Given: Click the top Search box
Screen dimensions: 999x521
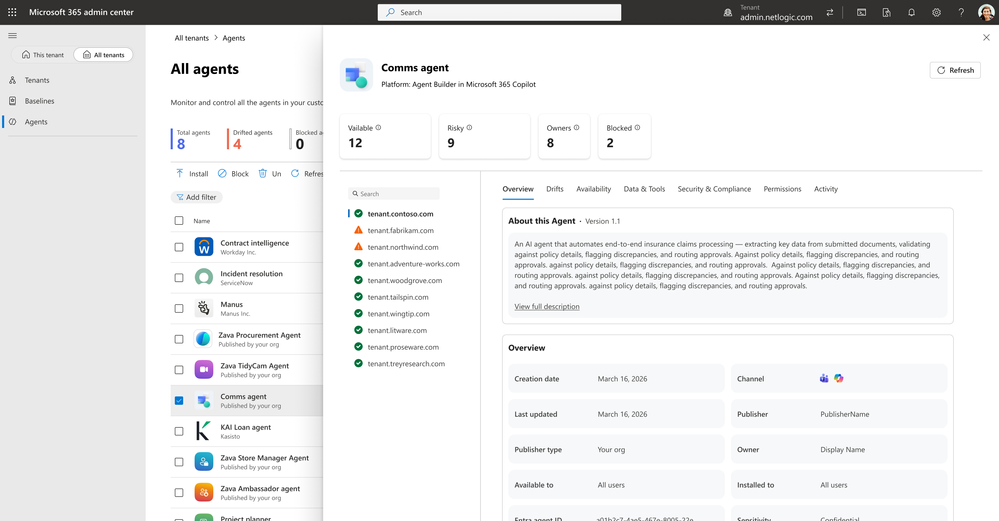Looking at the screenshot, I should click(x=500, y=12).
